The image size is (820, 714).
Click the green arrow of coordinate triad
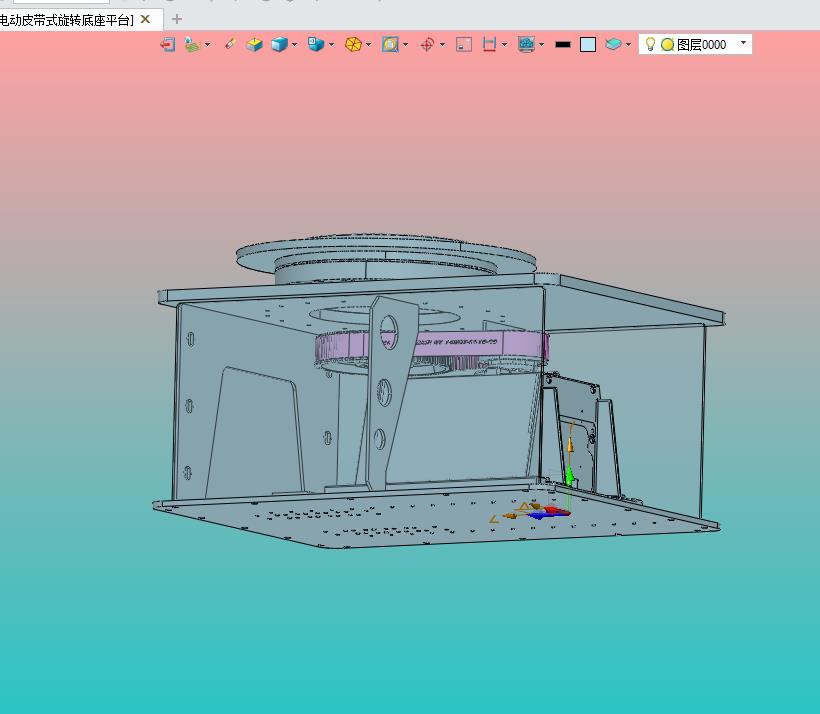pos(570,475)
